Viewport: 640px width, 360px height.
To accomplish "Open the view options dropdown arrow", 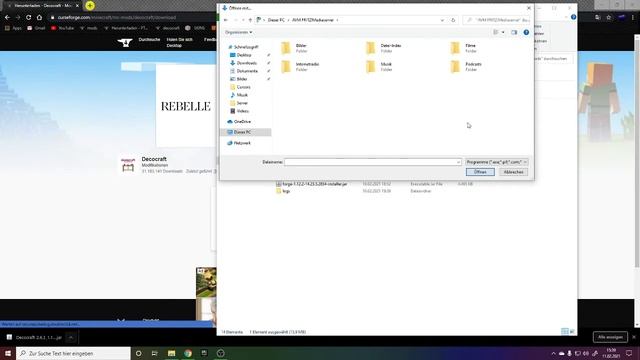I will (503, 32).
